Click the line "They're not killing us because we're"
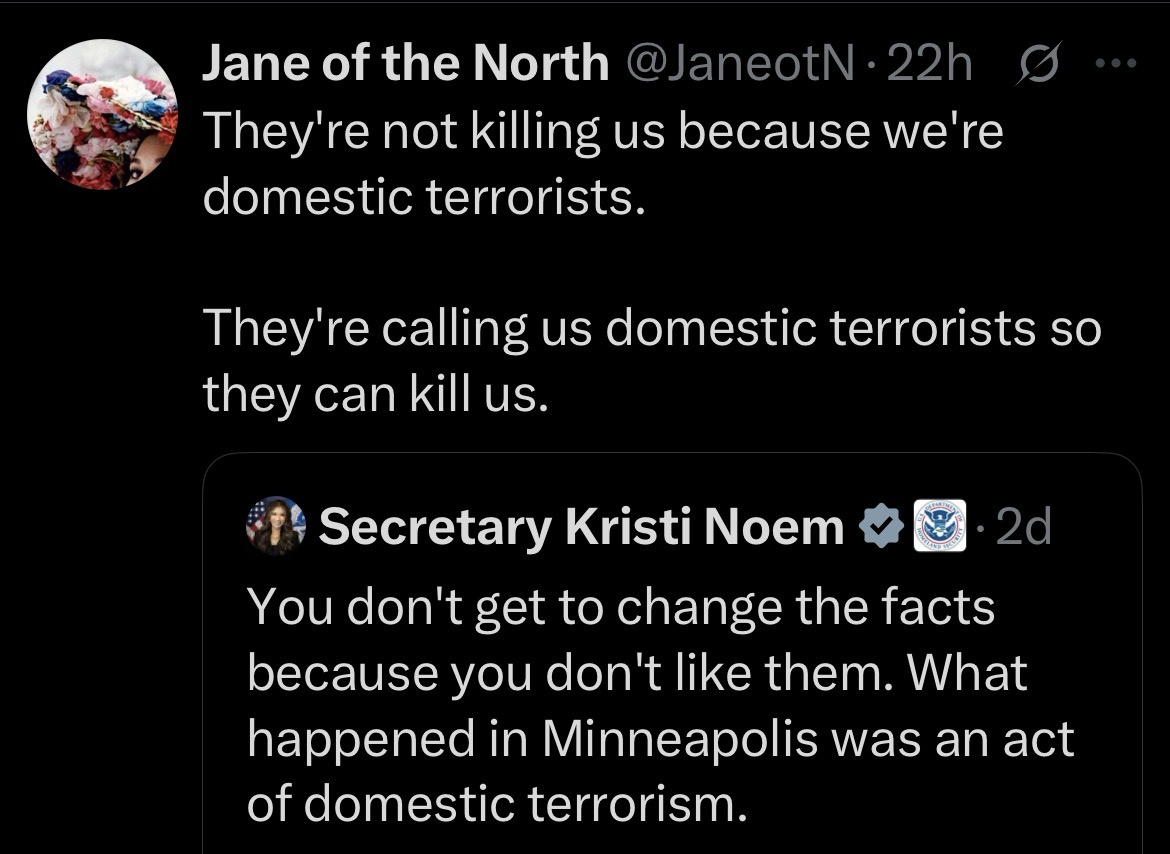The image size is (1170, 854). click(602, 132)
